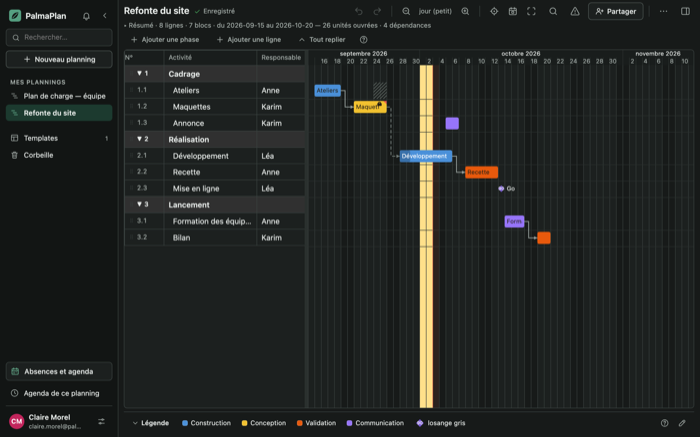This screenshot has width=700, height=437.
Task: Select the Maquettes bar in the Gantt
Action: (x=370, y=107)
